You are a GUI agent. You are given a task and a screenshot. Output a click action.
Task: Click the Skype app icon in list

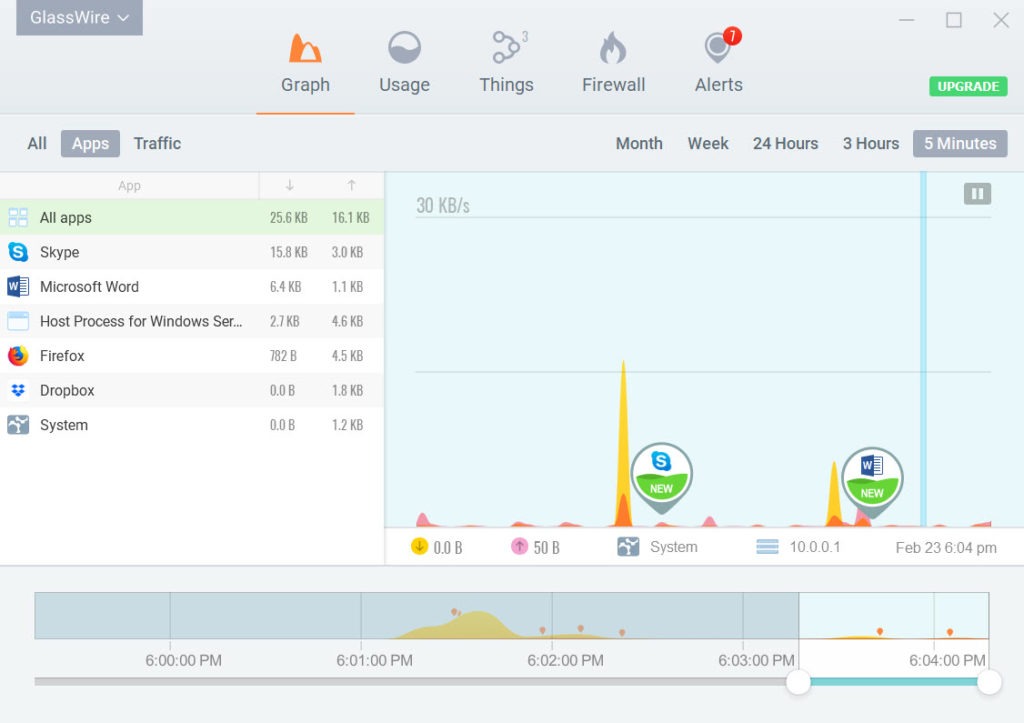point(18,252)
